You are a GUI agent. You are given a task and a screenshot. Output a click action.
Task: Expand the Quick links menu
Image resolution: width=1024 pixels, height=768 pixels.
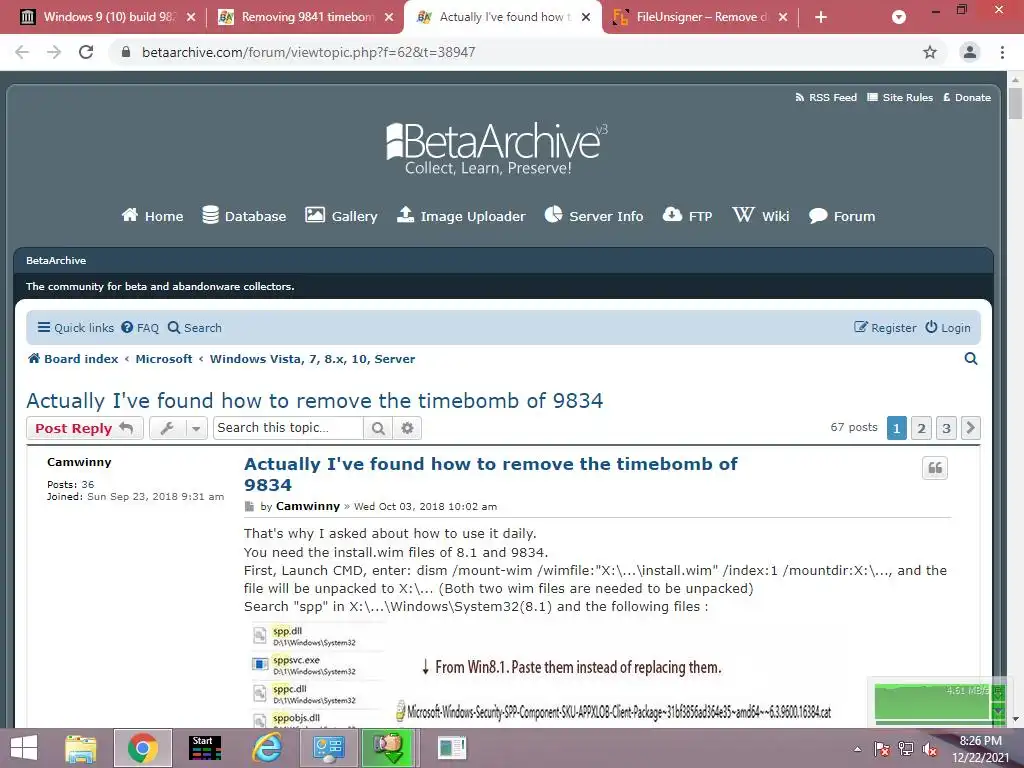coord(75,328)
